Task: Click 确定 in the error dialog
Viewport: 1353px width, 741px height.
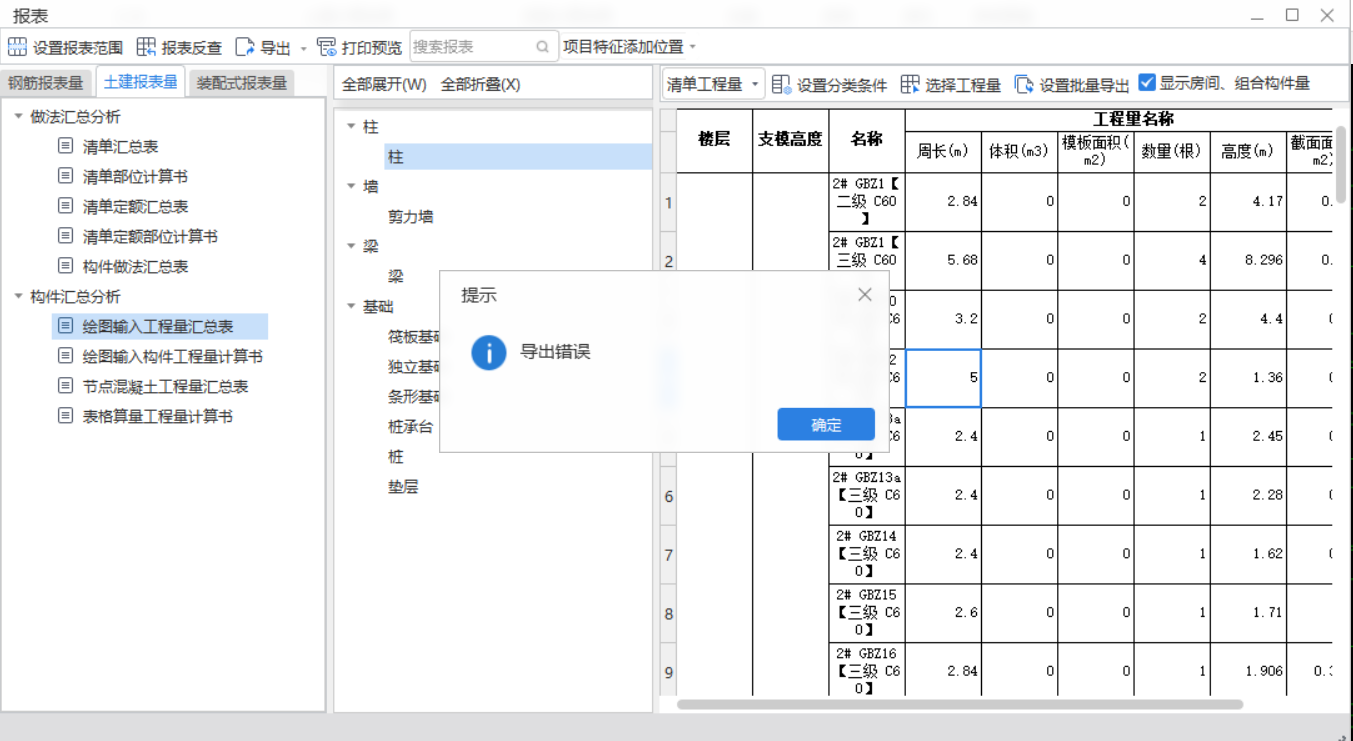Action: (826, 424)
